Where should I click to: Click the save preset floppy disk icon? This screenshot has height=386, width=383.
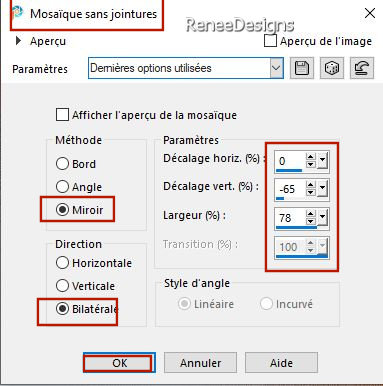(x=302, y=68)
